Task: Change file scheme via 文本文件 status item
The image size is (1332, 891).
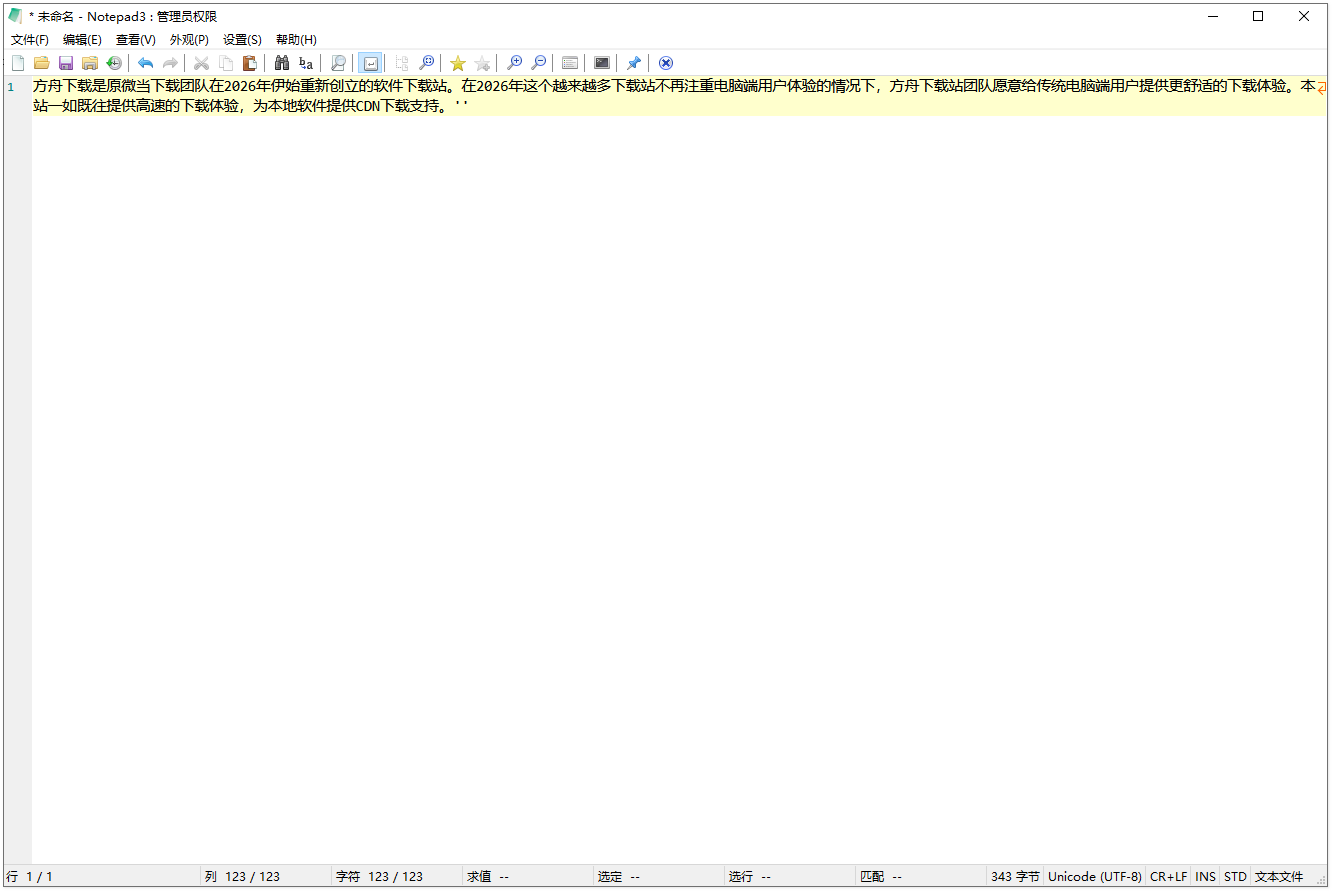Action: click(1278, 876)
